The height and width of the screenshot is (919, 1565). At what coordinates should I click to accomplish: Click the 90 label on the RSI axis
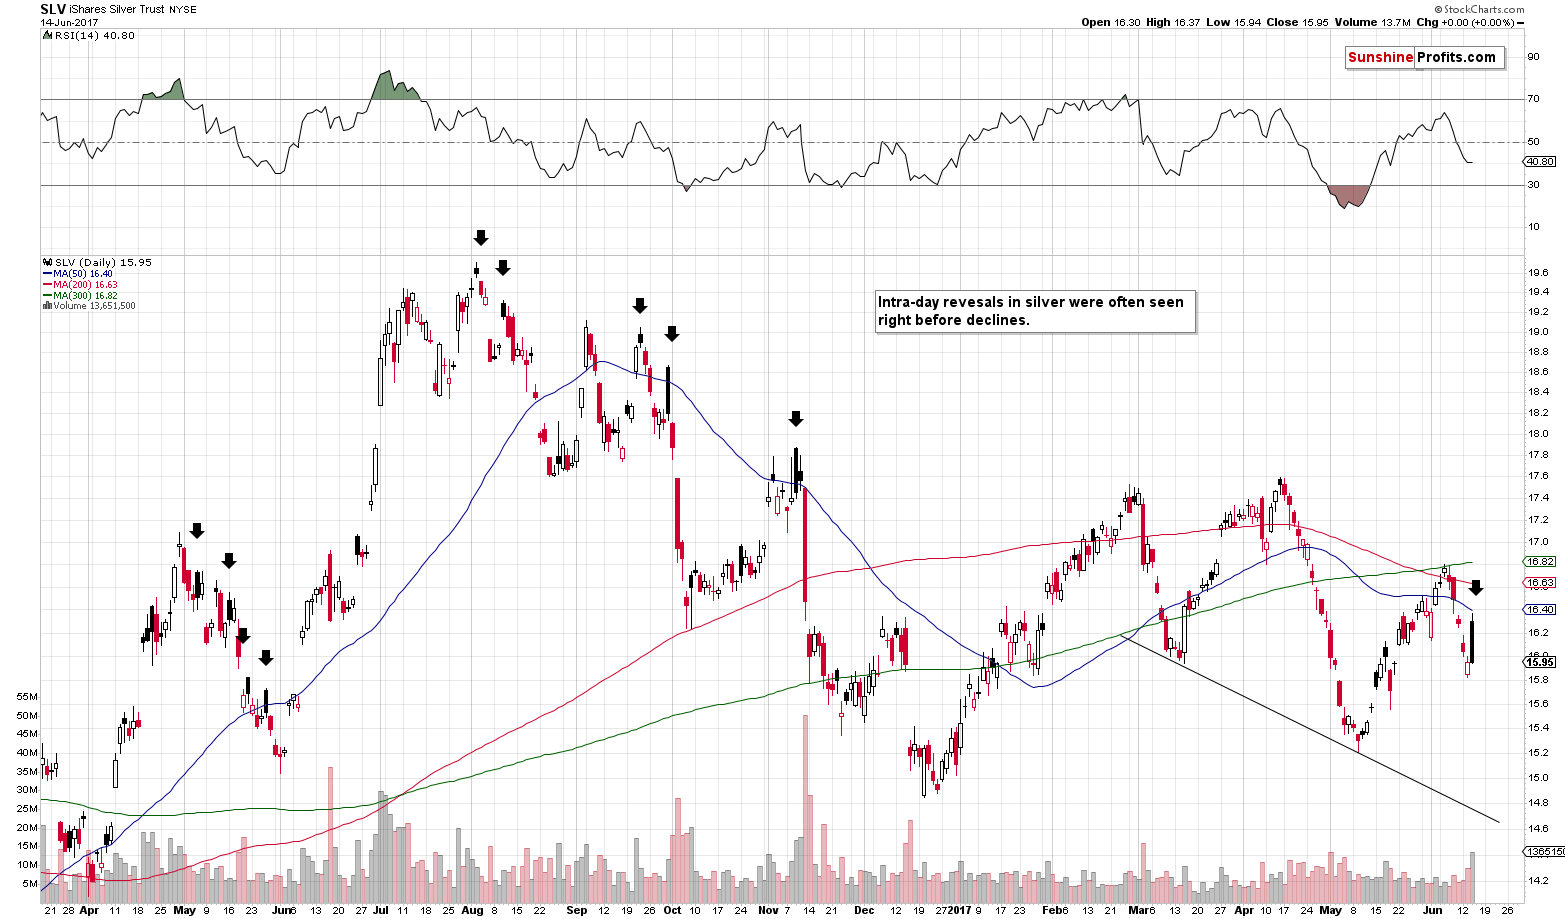[x=1534, y=56]
